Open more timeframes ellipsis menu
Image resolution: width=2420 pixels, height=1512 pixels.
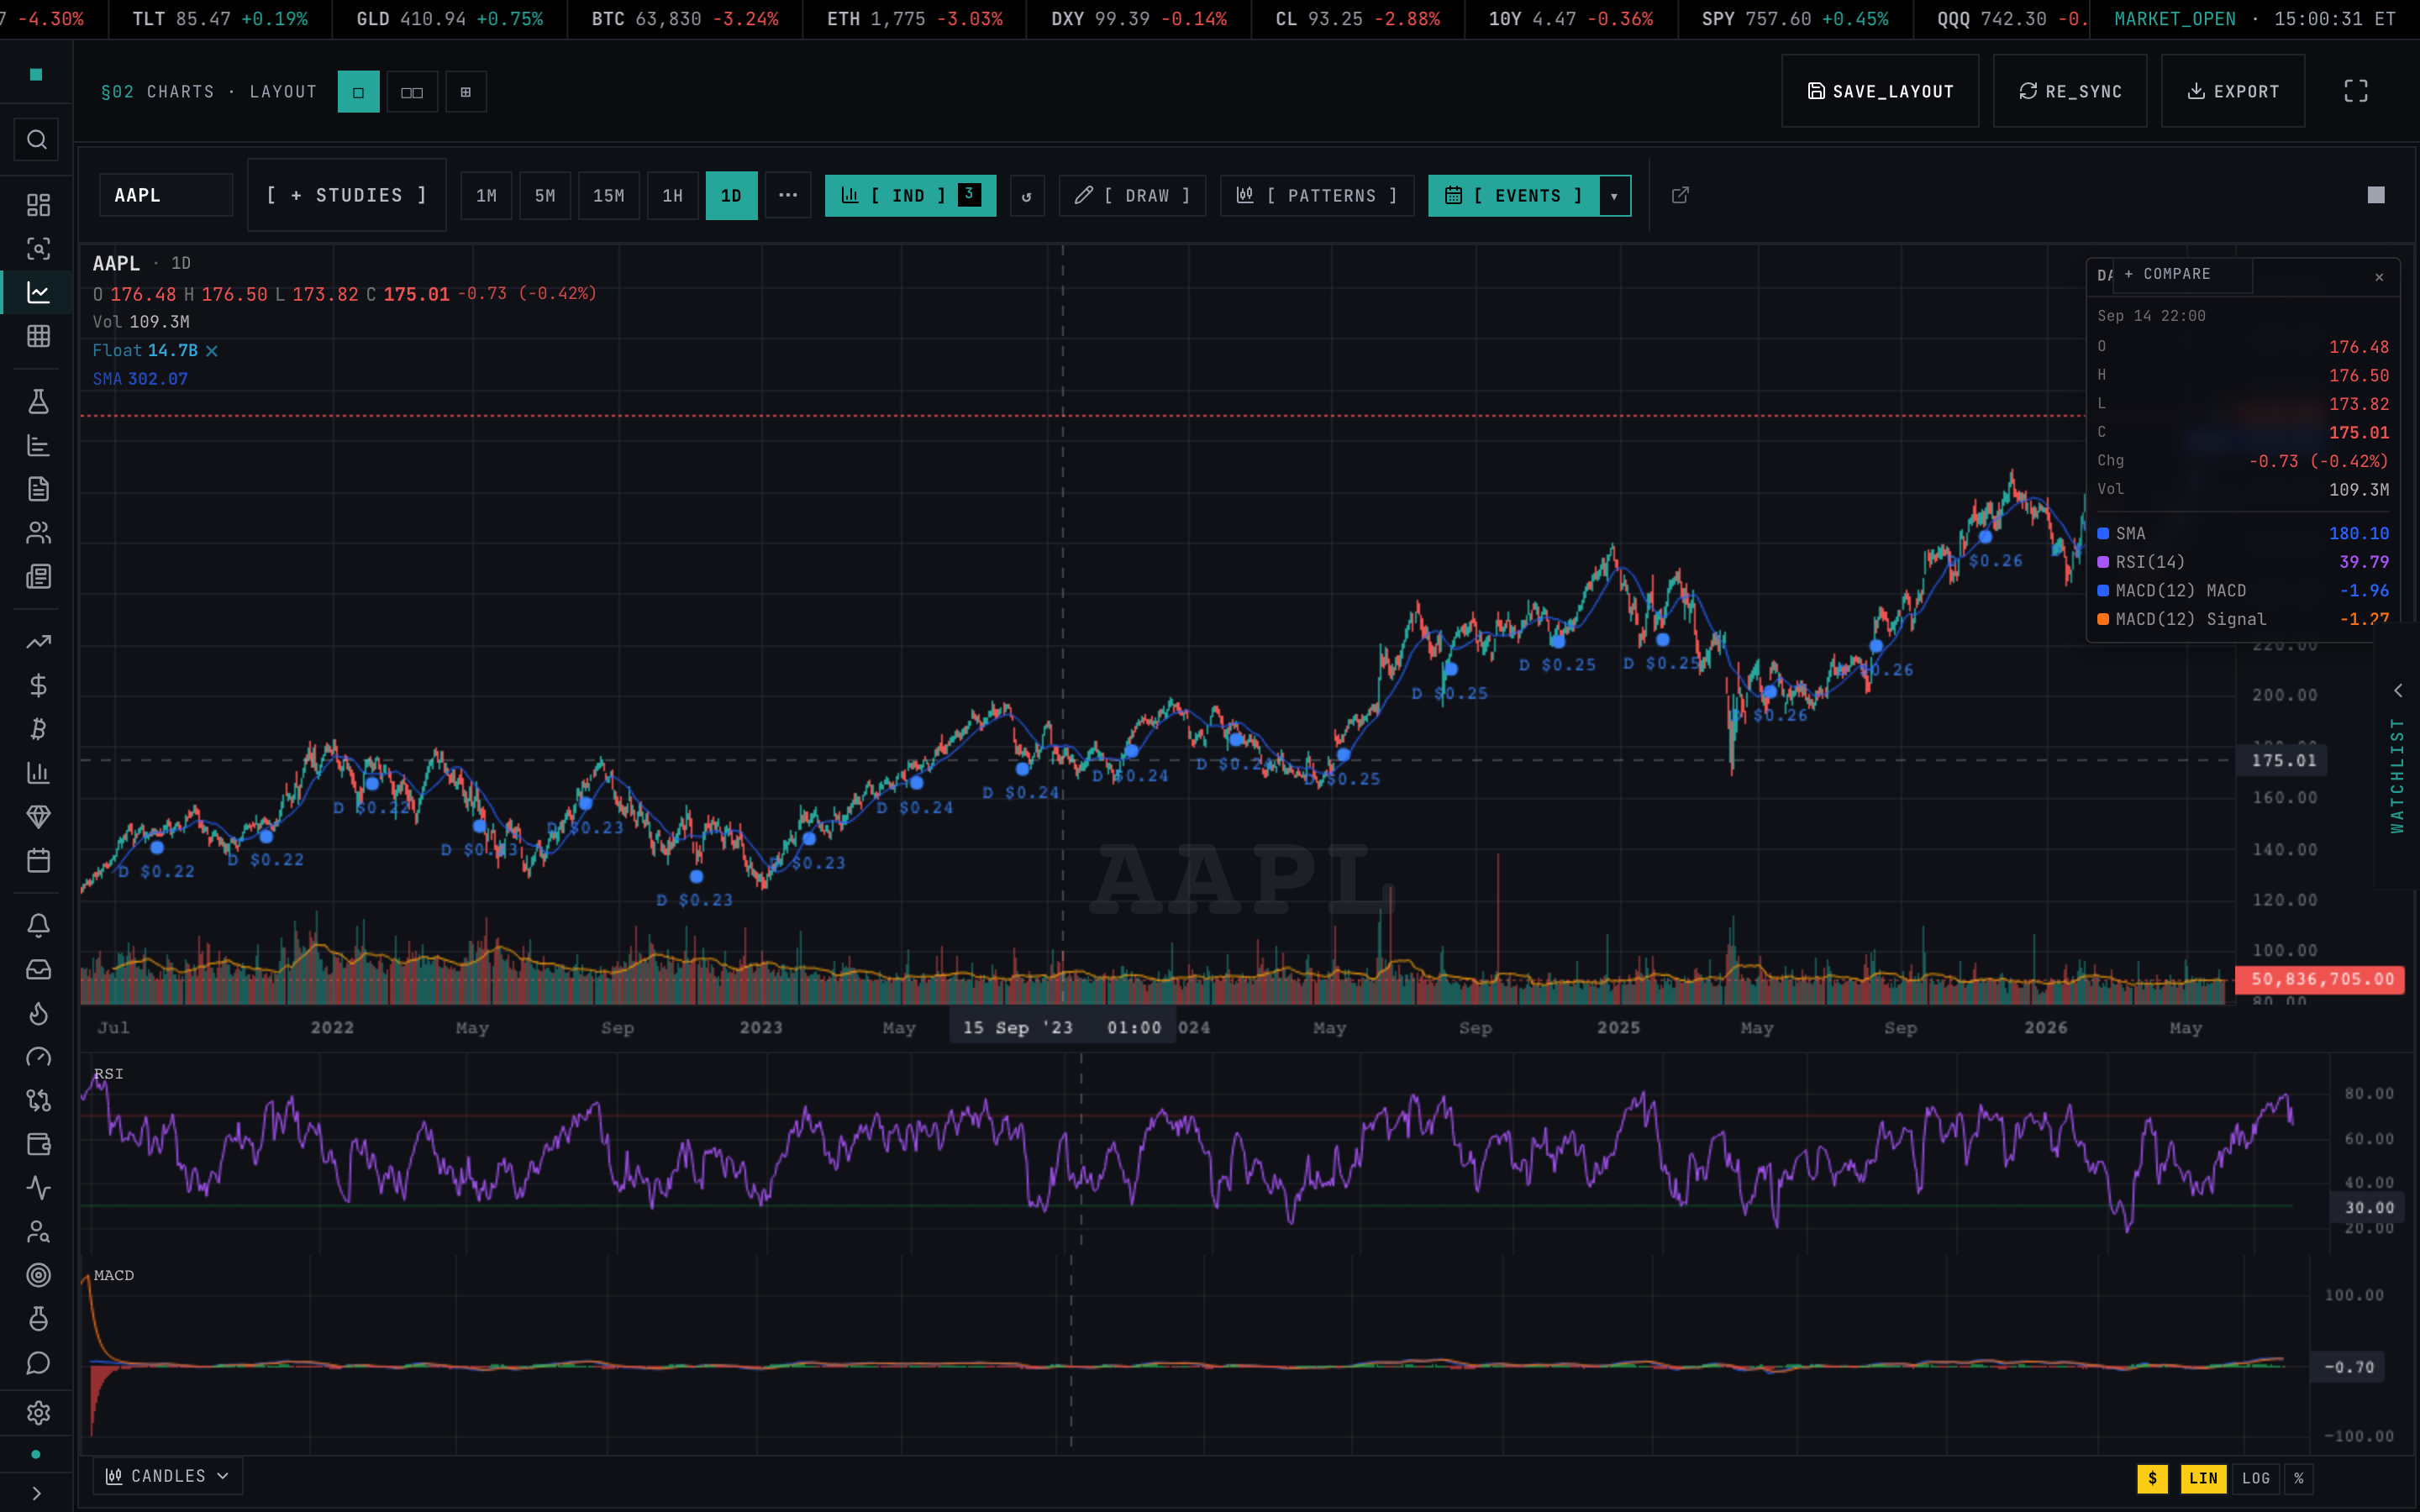point(788,196)
